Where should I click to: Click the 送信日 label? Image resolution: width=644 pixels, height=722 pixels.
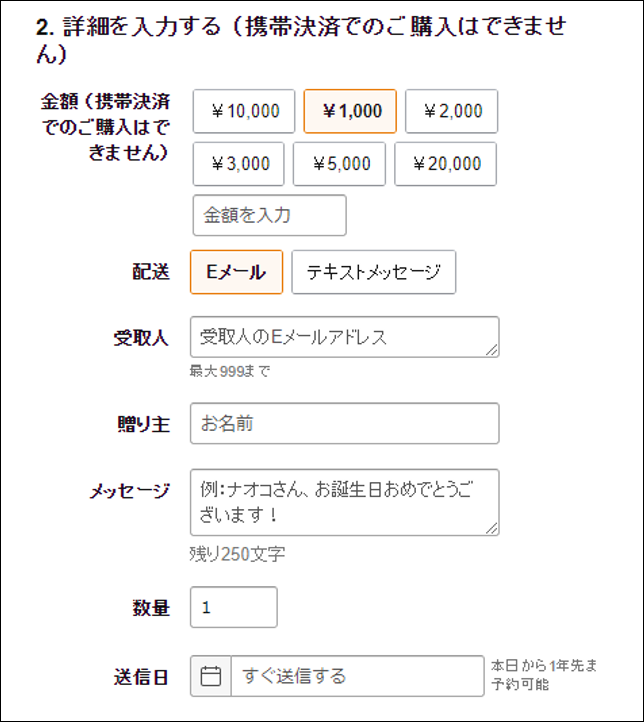141,676
